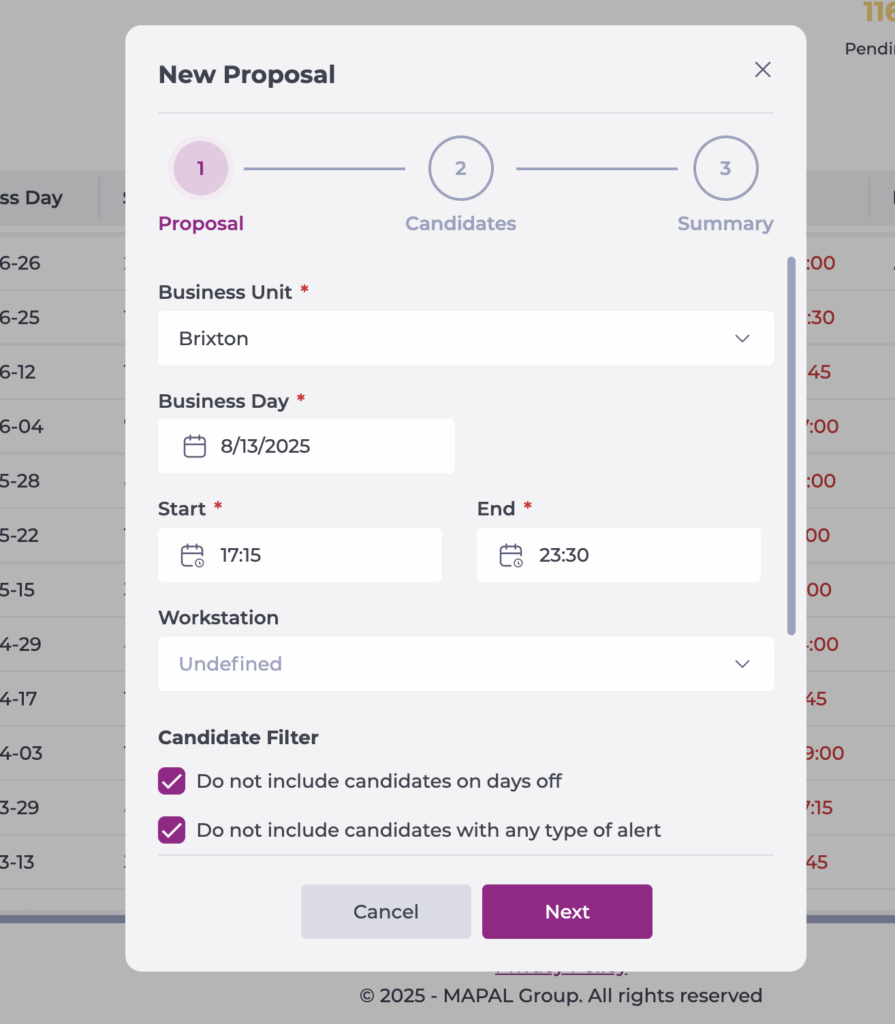The image size is (895, 1024).
Task: Click the dialog's vertical scrollbar
Action: (x=791, y=445)
